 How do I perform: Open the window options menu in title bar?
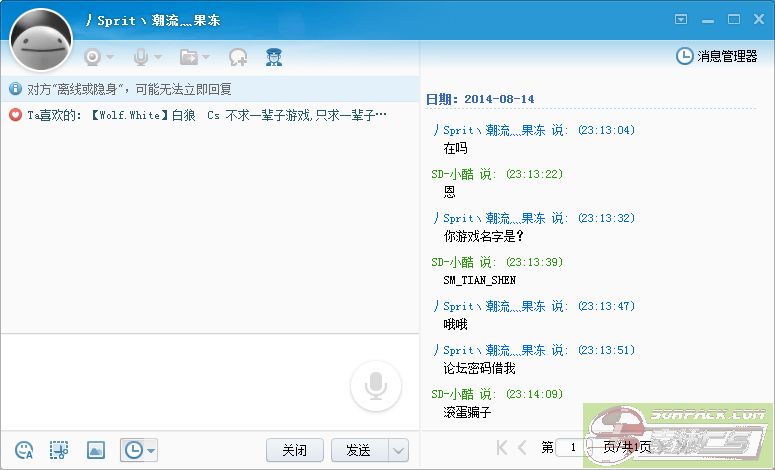tap(681, 19)
